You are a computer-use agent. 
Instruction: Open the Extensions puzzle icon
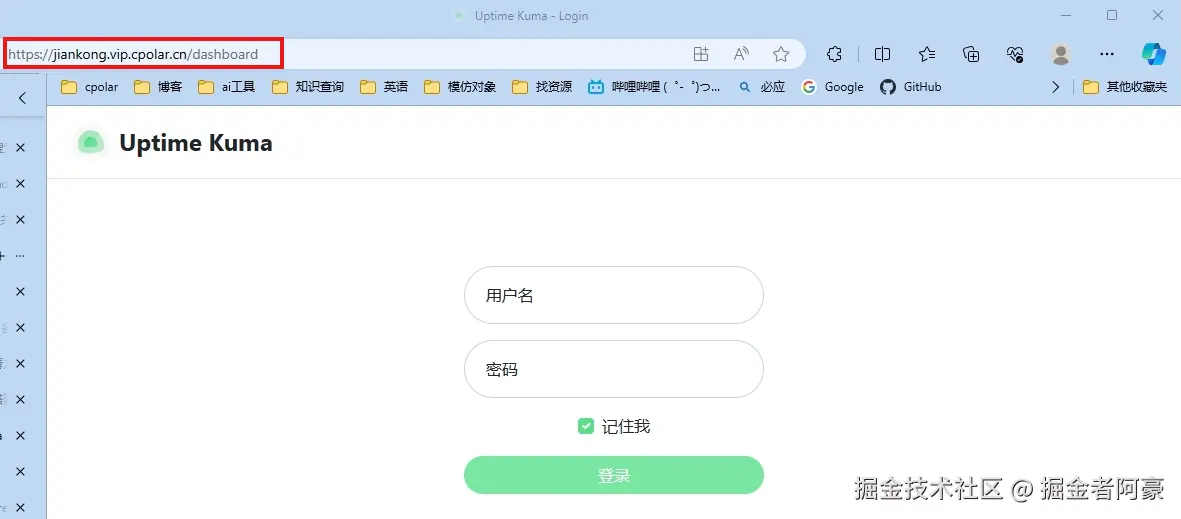pyautogui.click(x=834, y=54)
